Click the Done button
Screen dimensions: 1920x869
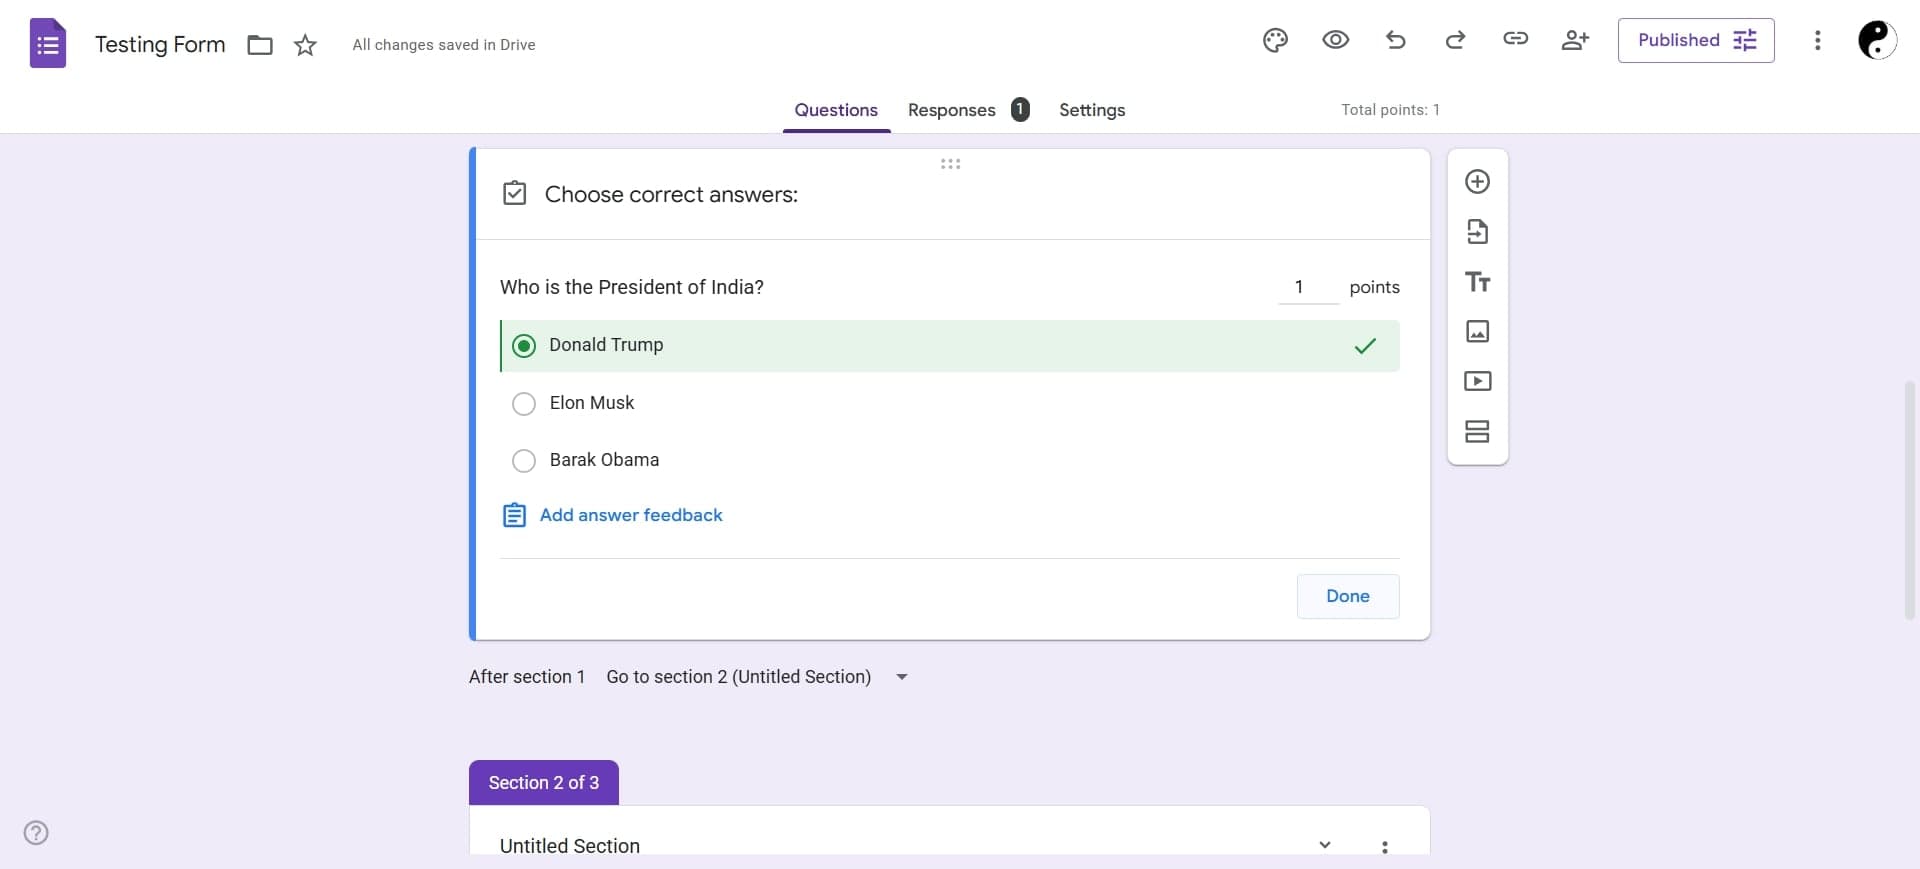coord(1347,596)
